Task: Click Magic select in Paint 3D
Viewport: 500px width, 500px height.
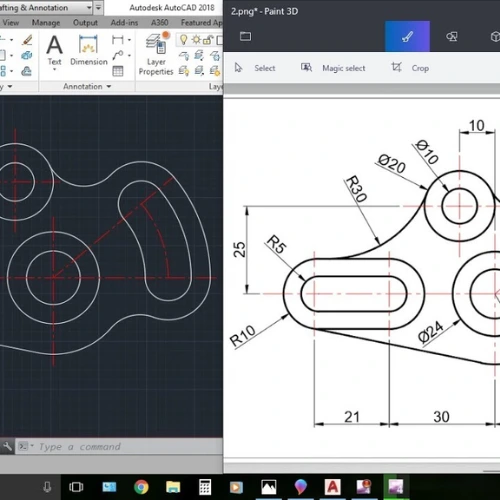Action: coord(333,68)
